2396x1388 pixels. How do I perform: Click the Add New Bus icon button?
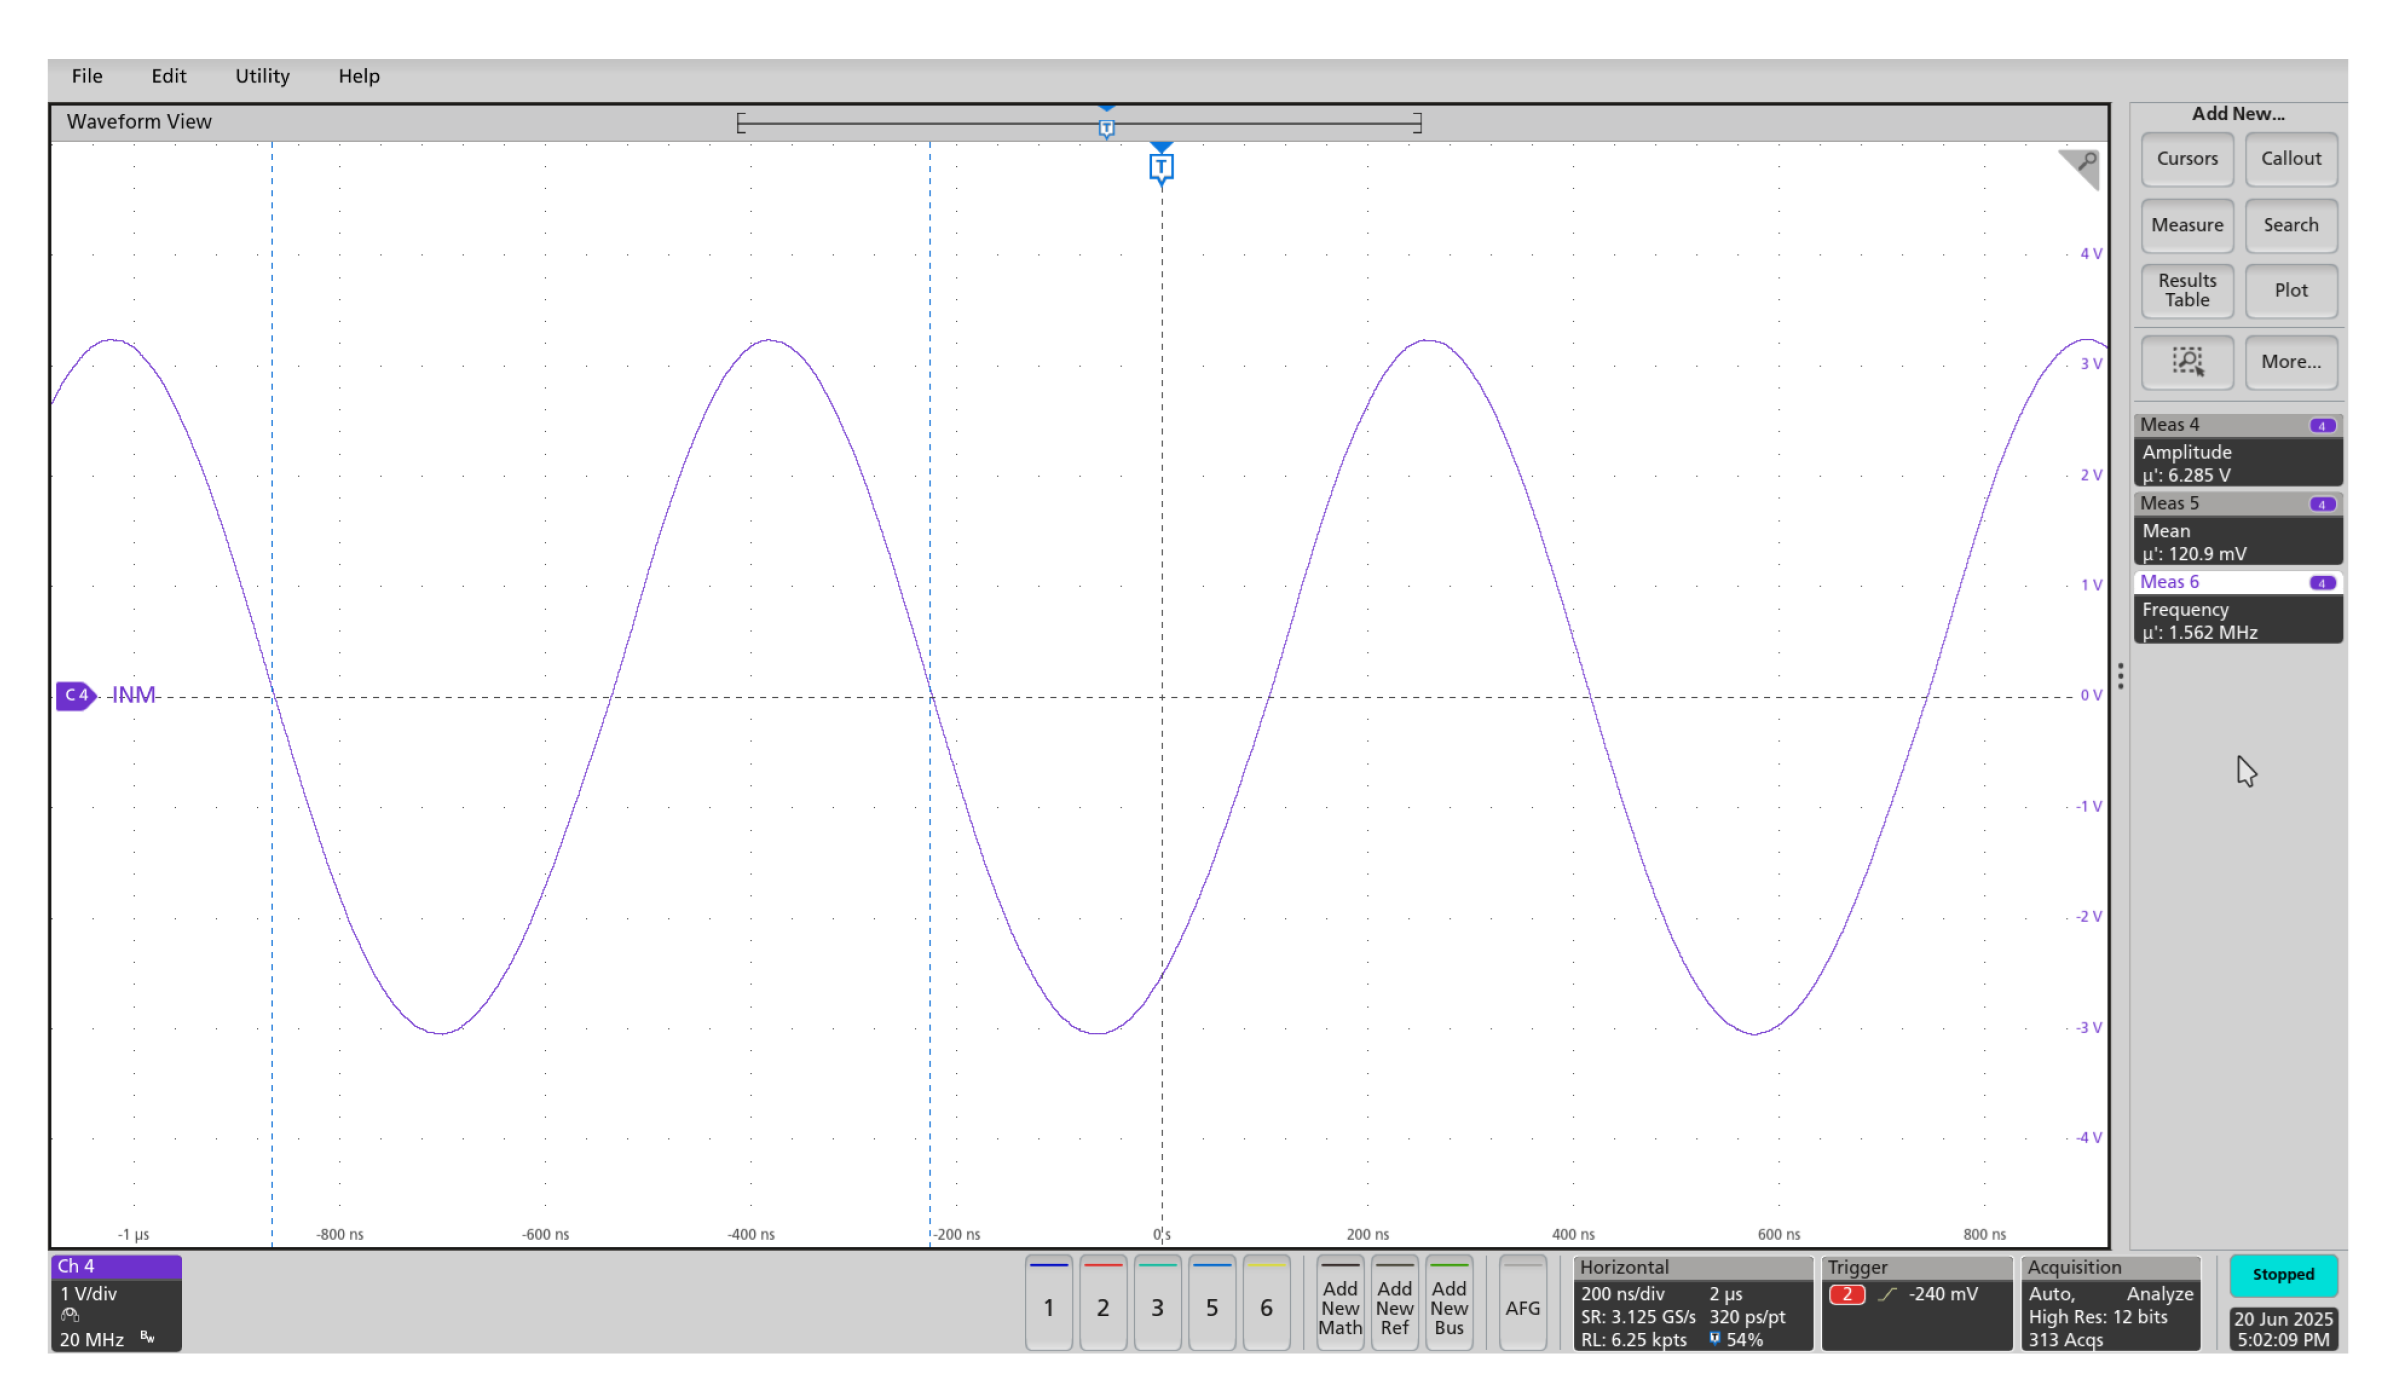click(x=1448, y=1306)
